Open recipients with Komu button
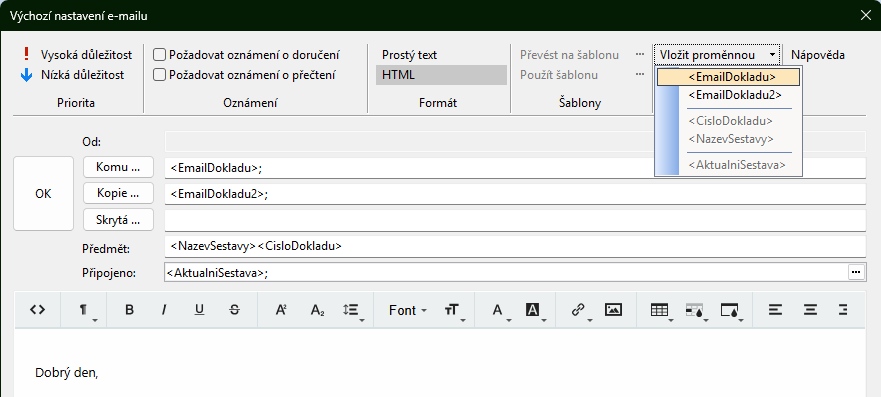881x397 pixels. pyautogui.click(x=118, y=167)
